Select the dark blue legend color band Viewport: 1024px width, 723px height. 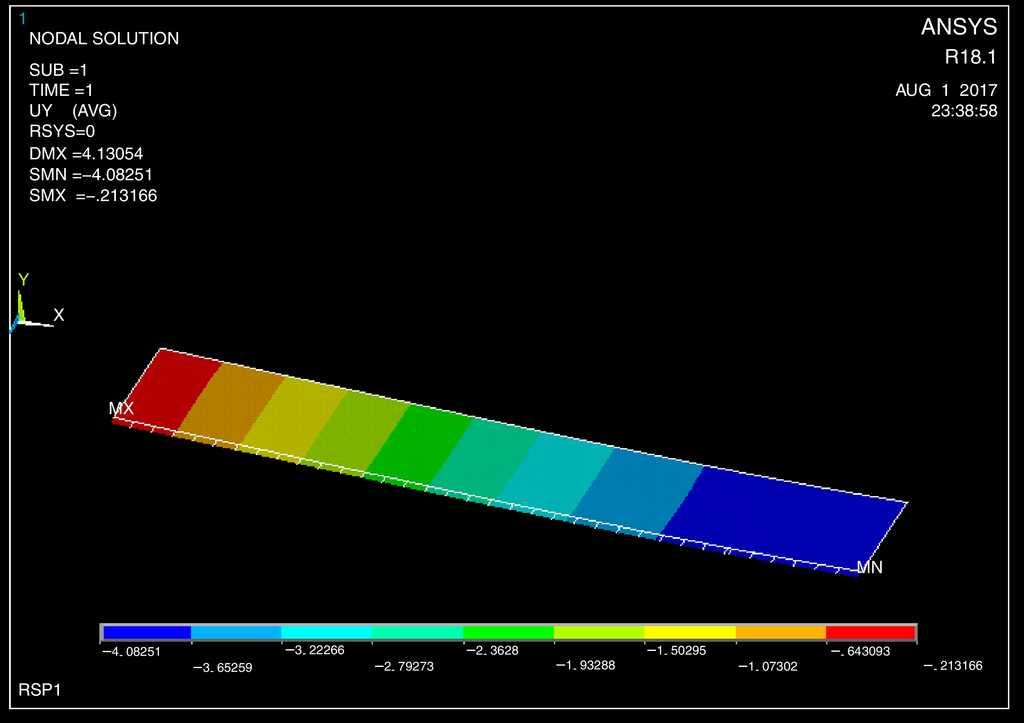pyautogui.click(x=146, y=632)
